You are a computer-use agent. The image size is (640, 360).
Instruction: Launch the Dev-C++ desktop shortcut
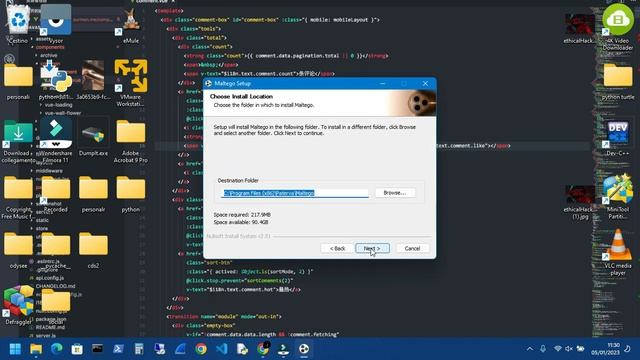pyautogui.click(x=618, y=138)
